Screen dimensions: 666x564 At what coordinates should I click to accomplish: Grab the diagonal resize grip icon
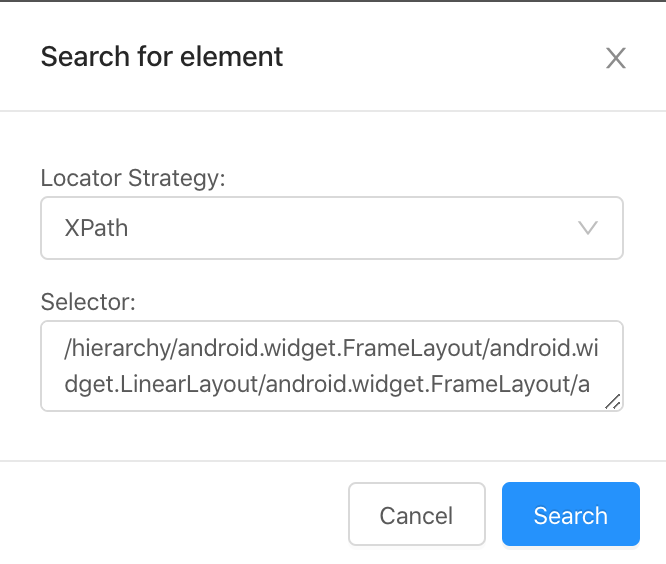[x=613, y=401]
